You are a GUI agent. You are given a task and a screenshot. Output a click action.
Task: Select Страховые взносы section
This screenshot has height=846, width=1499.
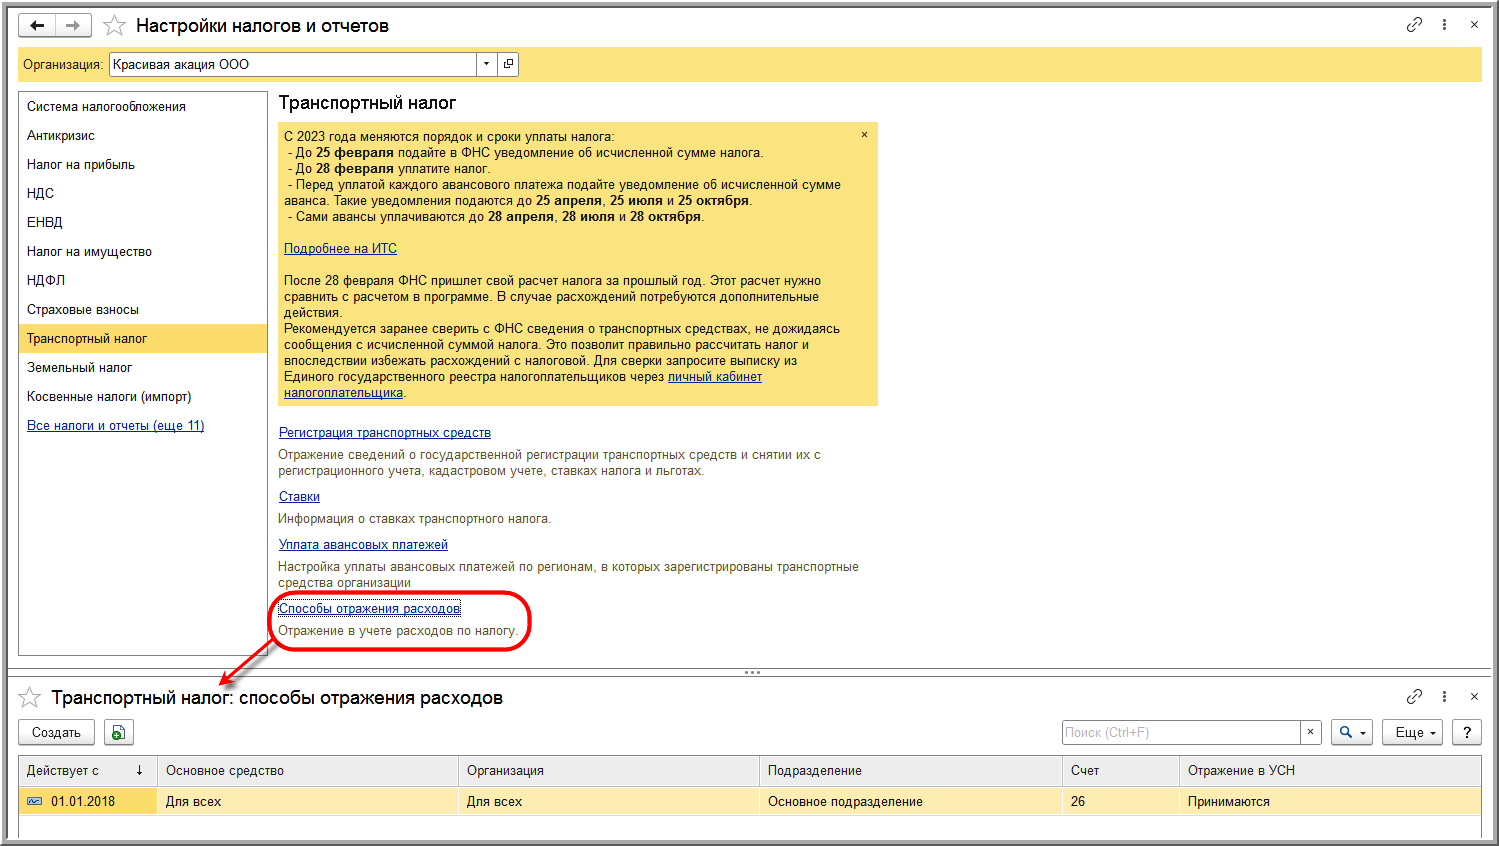pyautogui.click(x=143, y=309)
